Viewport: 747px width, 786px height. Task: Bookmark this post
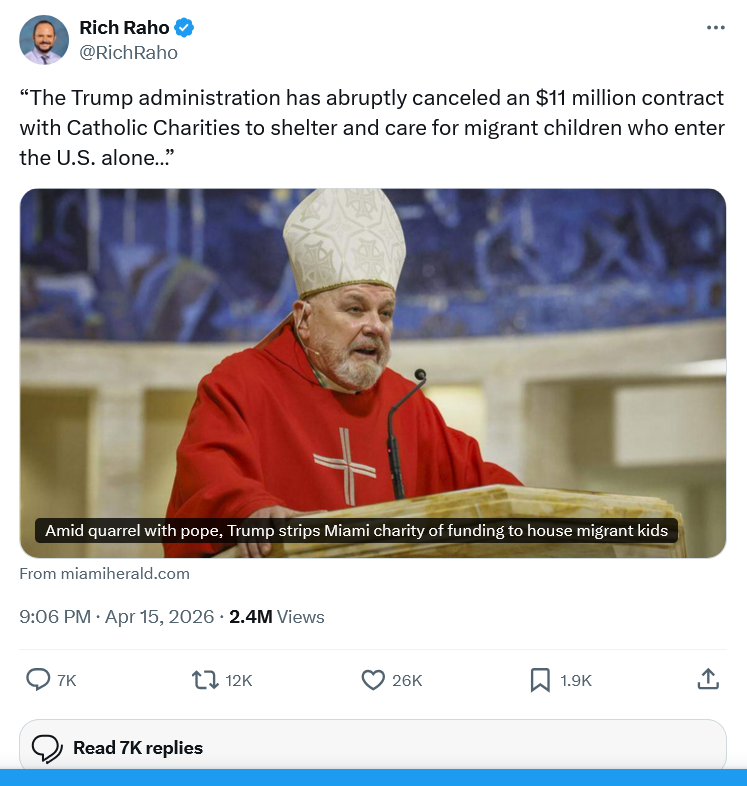(540, 680)
